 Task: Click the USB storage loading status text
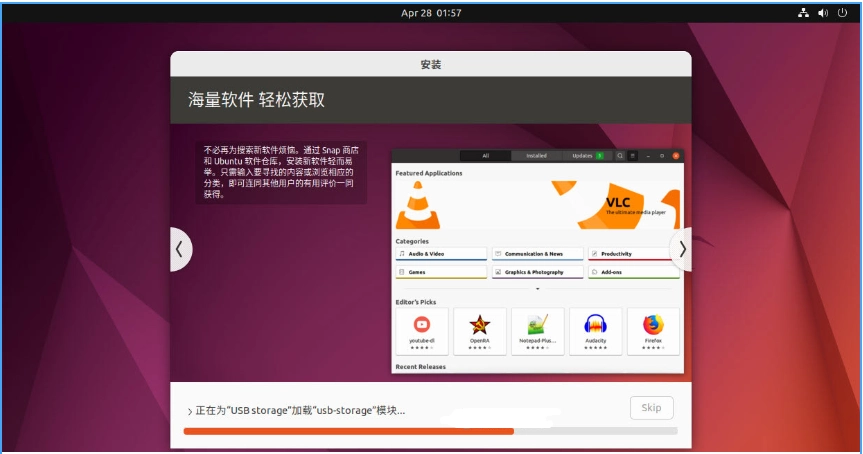click(x=300, y=411)
